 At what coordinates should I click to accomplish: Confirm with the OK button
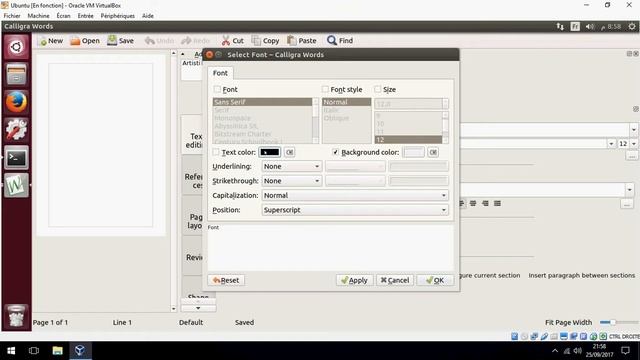[435, 280]
